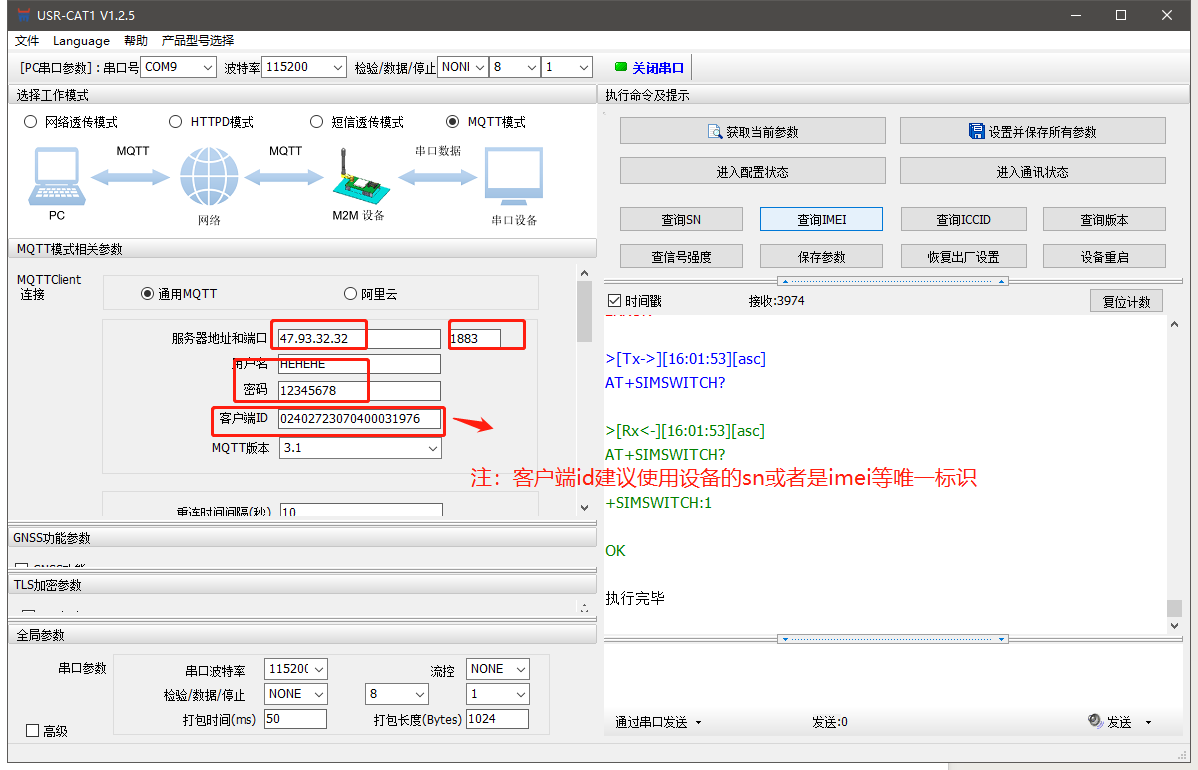Click the send gear icon beside 发送
1198x770 pixels.
coord(1095,721)
